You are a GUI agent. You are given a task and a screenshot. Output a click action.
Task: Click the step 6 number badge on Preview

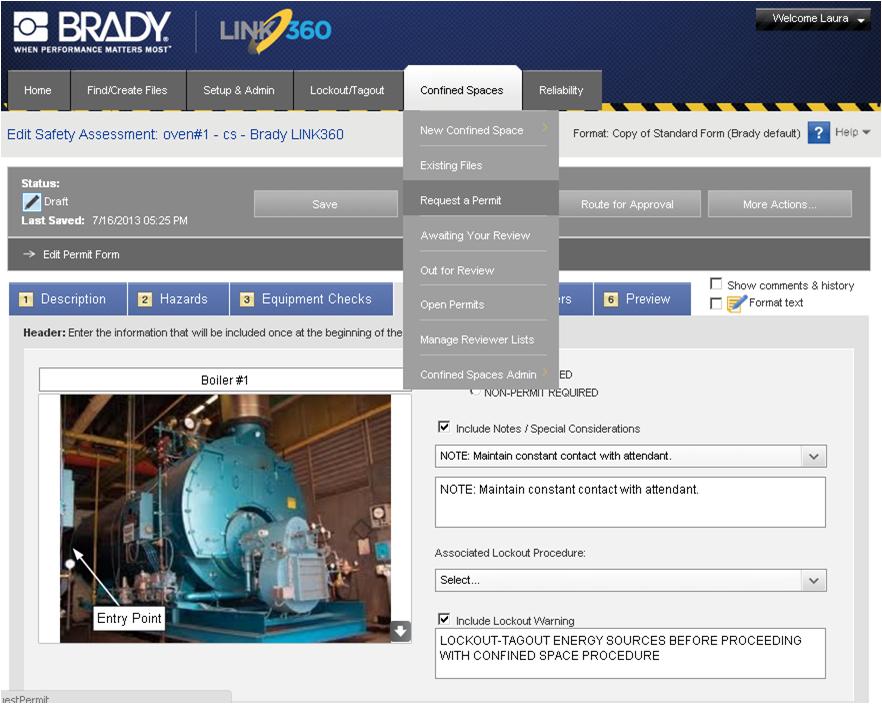(x=611, y=299)
